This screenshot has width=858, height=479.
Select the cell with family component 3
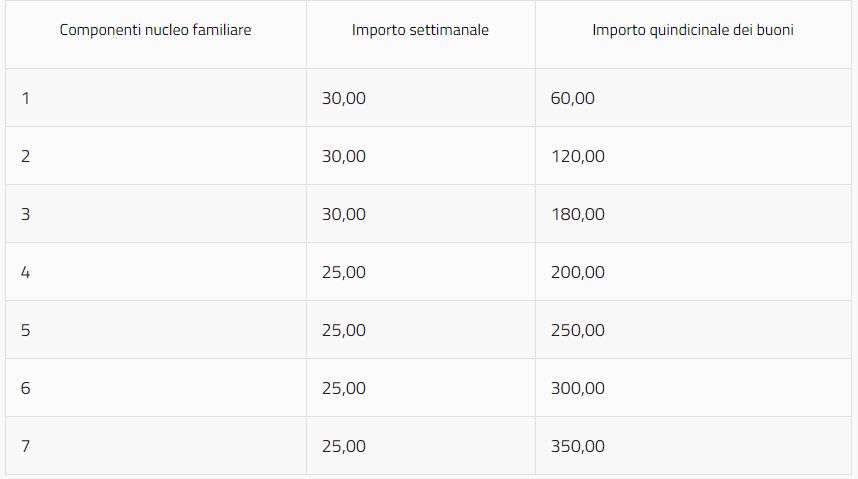point(26,214)
